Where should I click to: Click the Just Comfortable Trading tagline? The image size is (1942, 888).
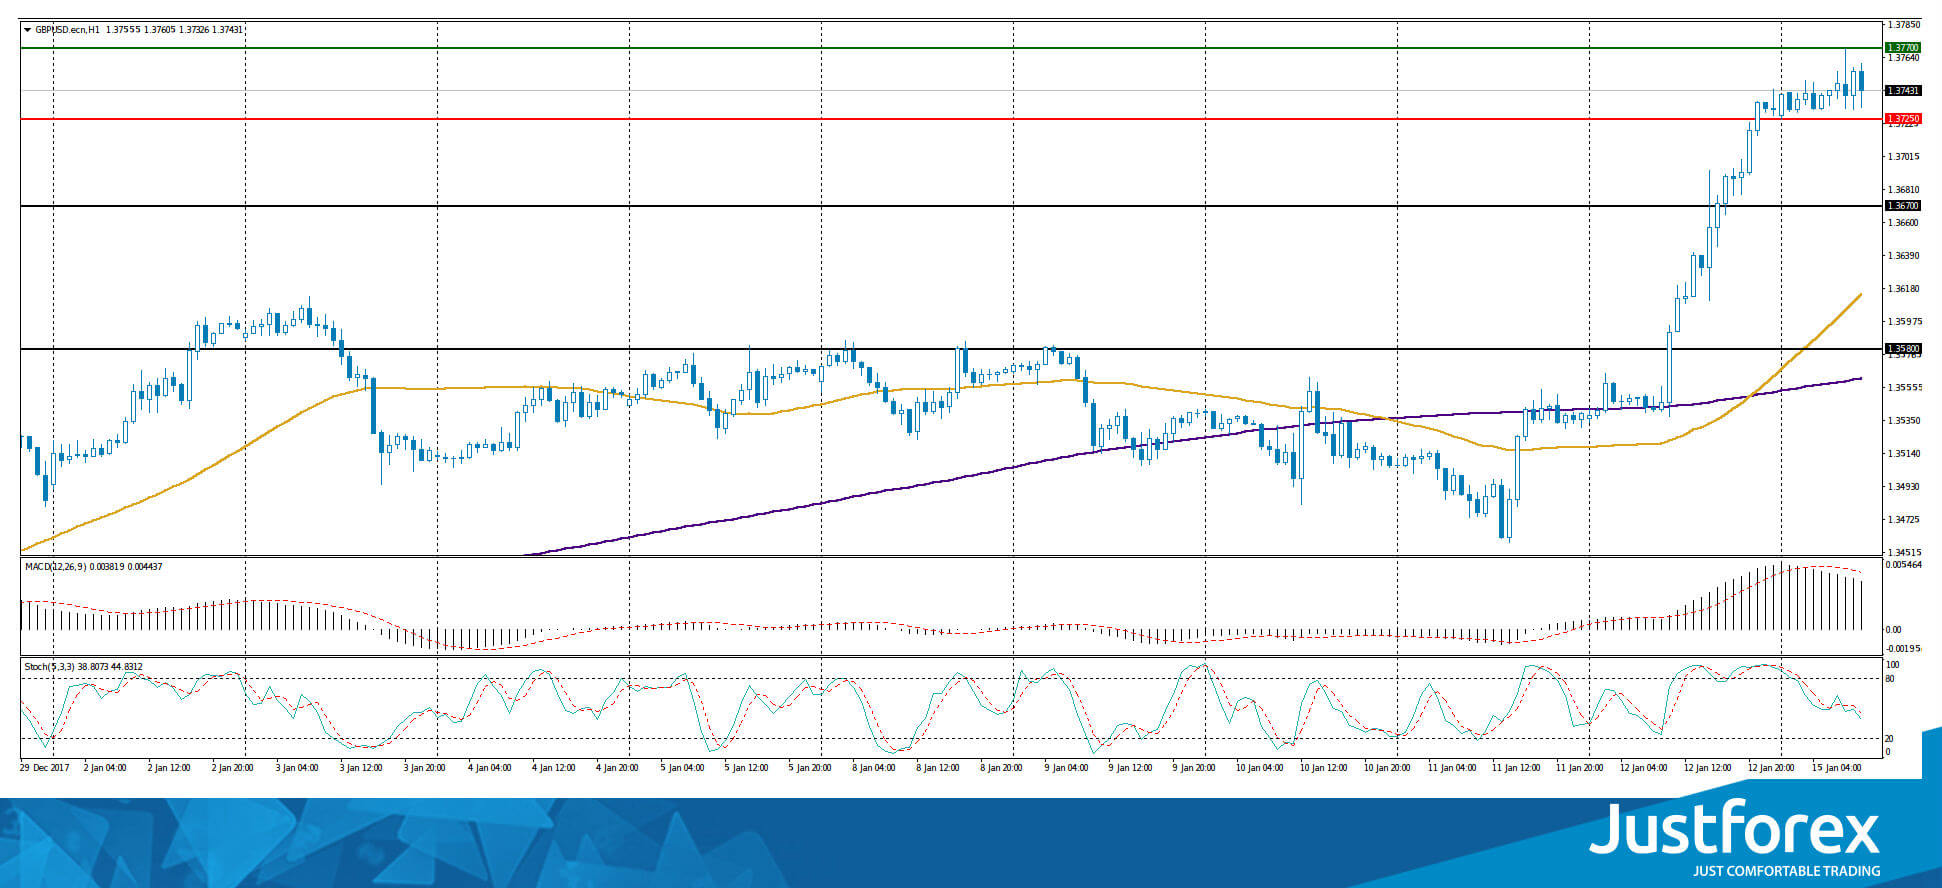pyautogui.click(x=1786, y=871)
